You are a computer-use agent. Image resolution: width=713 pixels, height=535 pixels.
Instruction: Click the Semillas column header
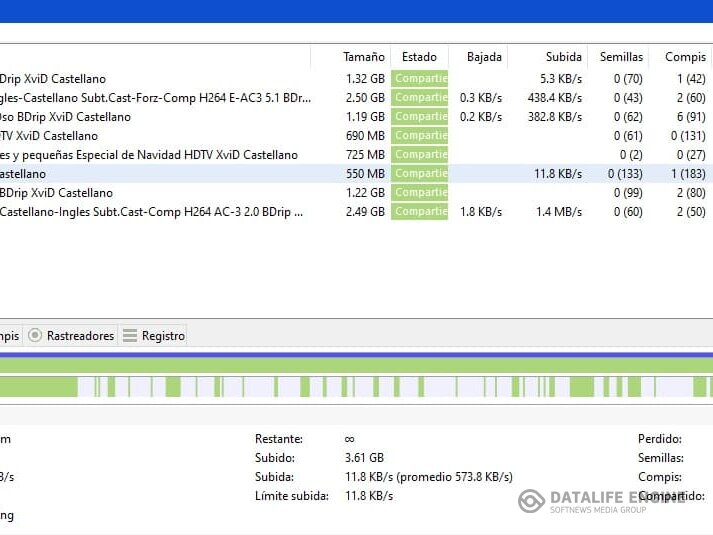(621, 57)
